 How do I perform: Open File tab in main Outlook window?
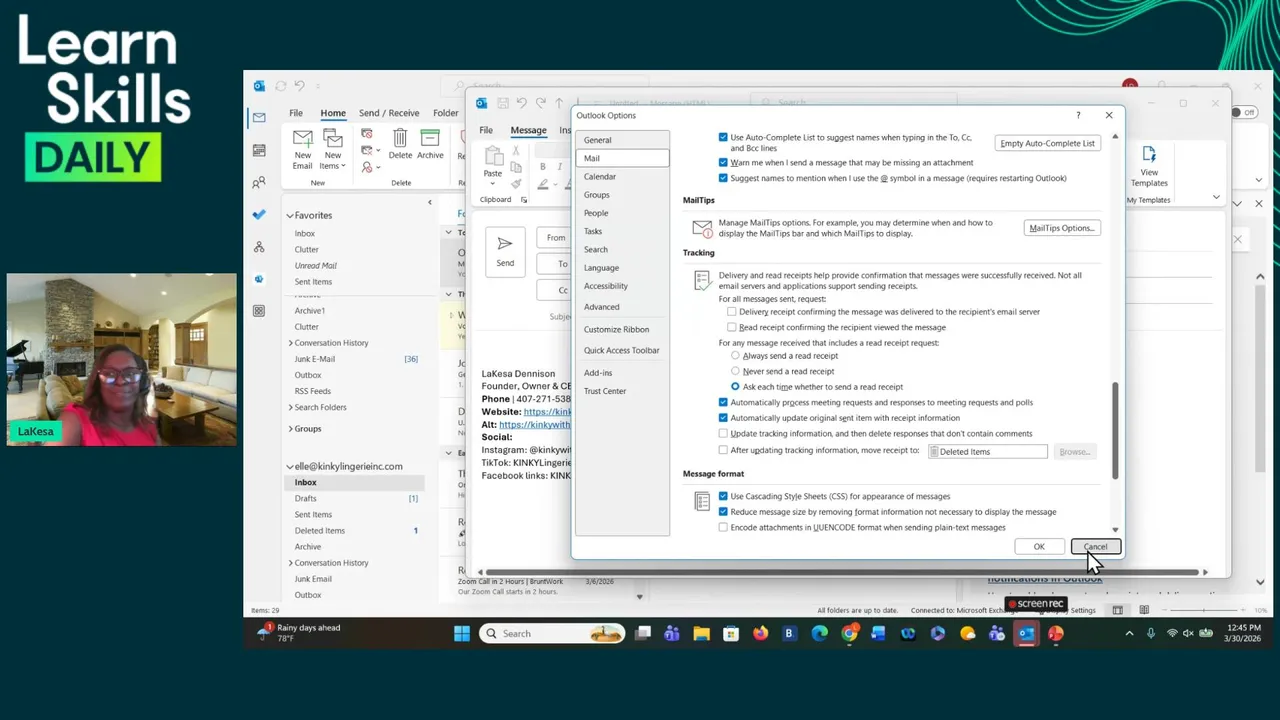click(296, 113)
